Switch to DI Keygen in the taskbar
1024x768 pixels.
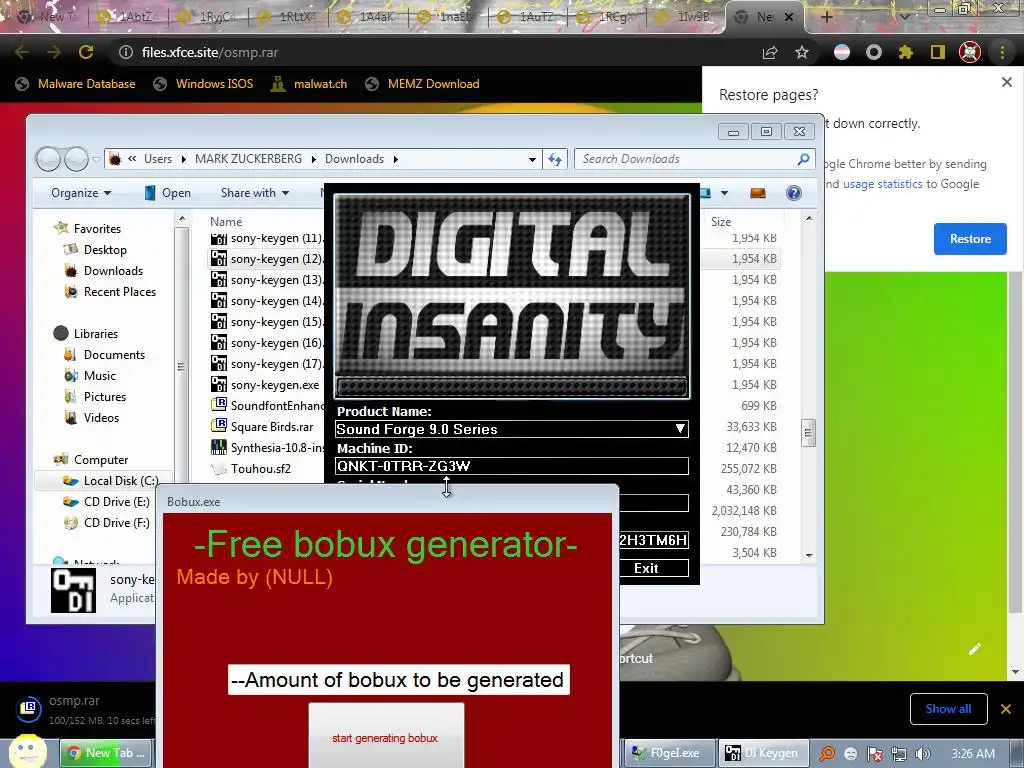coord(763,753)
